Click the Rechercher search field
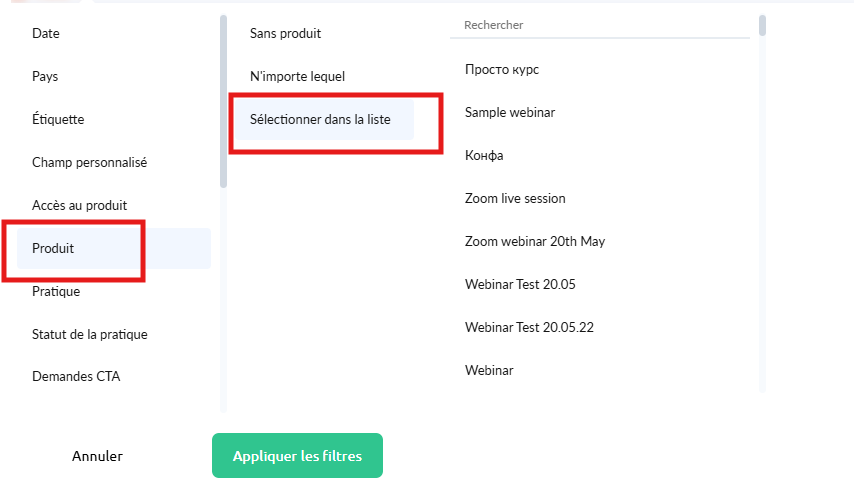 [x=600, y=25]
